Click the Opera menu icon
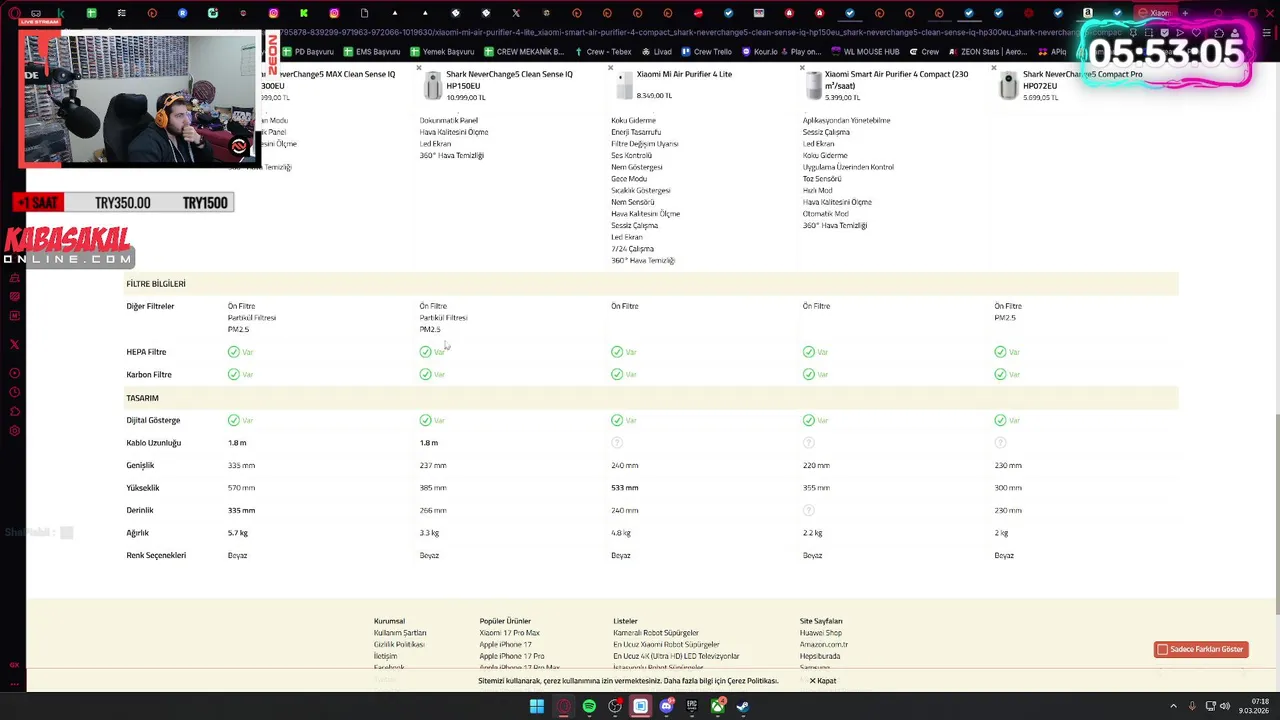Viewport: 1280px width, 720px height. click(14, 13)
